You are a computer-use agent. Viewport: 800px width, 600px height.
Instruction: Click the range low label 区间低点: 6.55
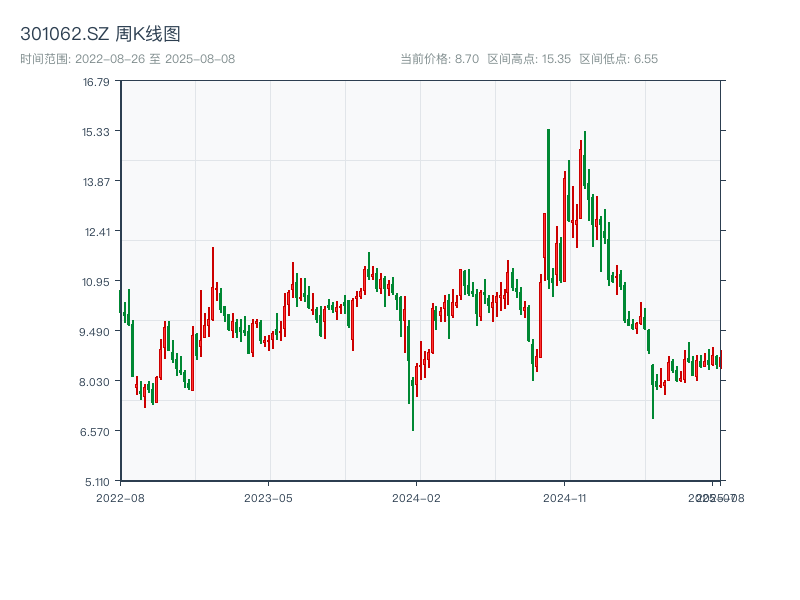(x=618, y=59)
